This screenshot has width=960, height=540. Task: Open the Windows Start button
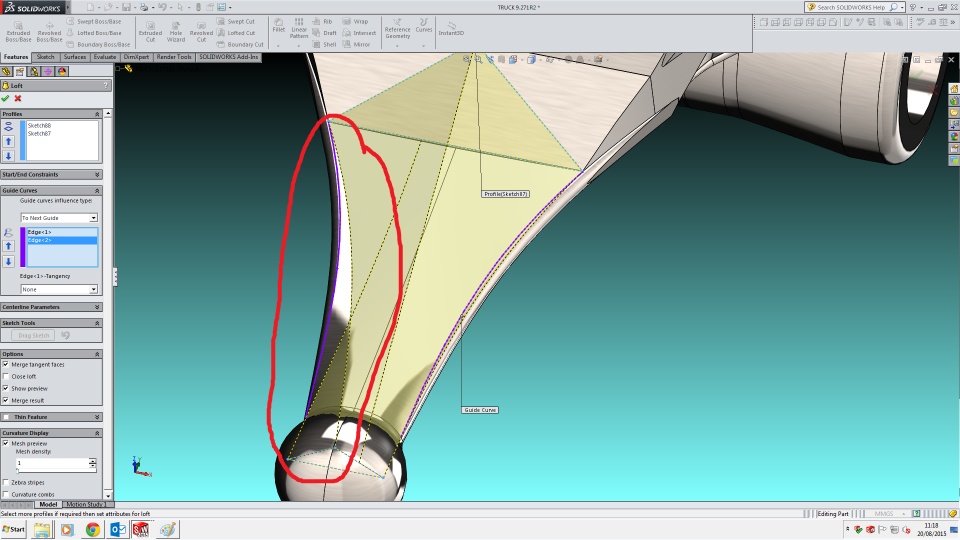[x=13, y=530]
